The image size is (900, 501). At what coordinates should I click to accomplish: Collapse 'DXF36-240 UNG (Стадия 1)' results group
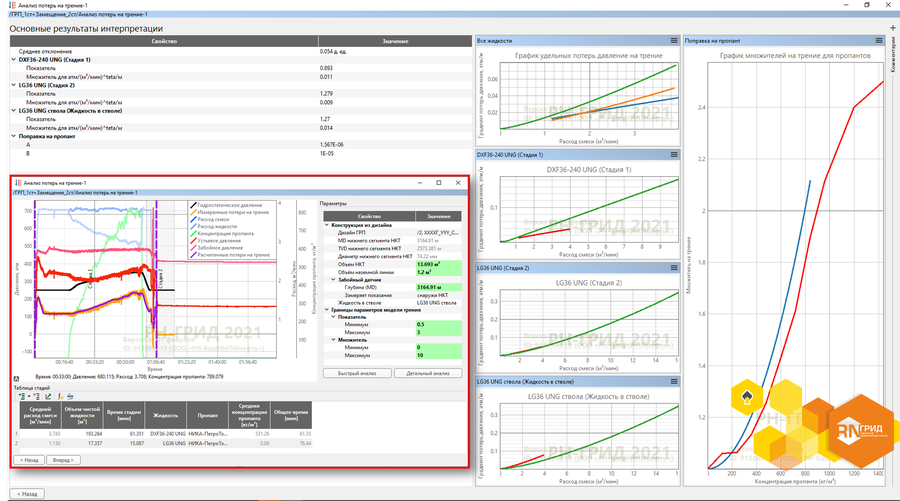(14, 59)
